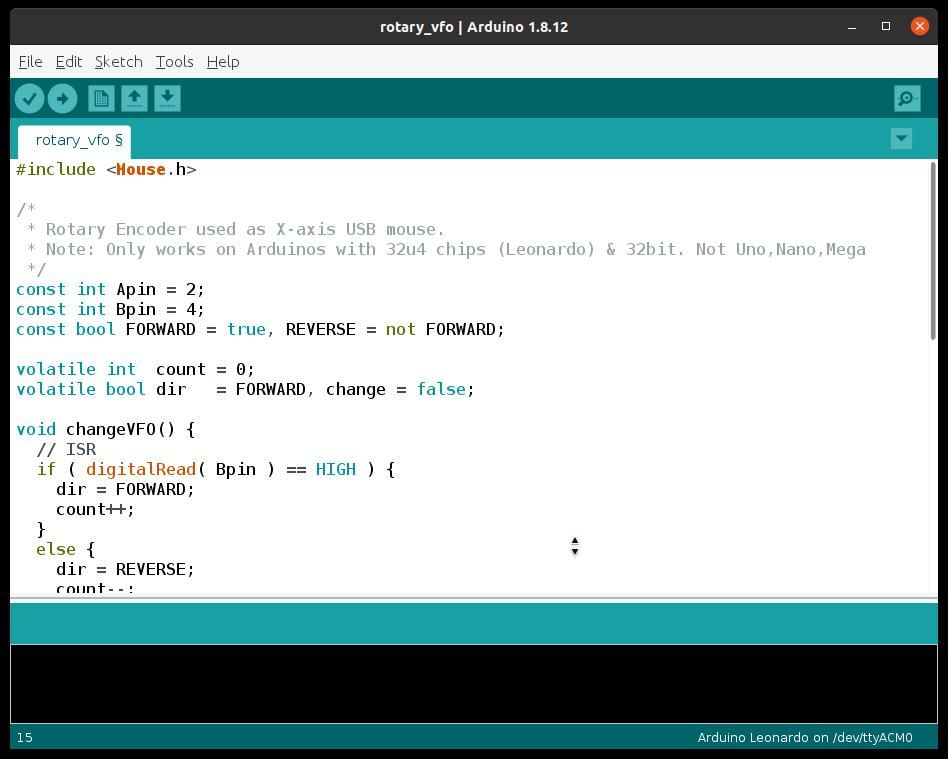Save the sketch with the down-arrow icon
Viewport: 948px width, 759px height.
(x=167, y=99)
